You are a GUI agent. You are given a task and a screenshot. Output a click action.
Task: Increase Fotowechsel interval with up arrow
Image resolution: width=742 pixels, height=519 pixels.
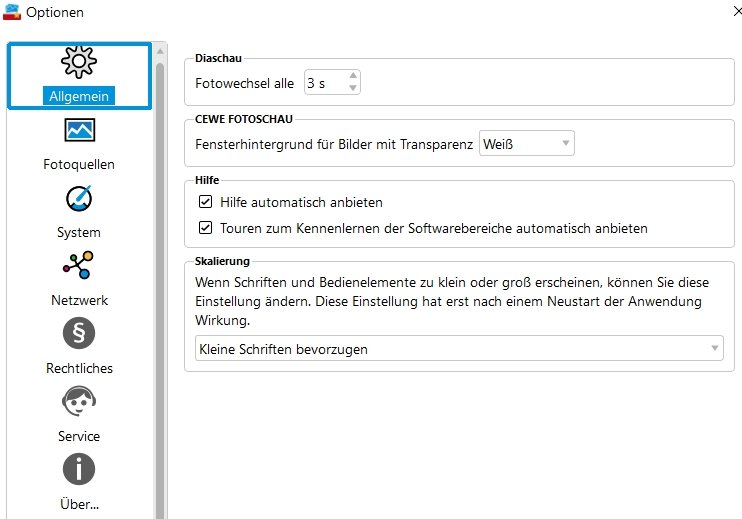353,77
